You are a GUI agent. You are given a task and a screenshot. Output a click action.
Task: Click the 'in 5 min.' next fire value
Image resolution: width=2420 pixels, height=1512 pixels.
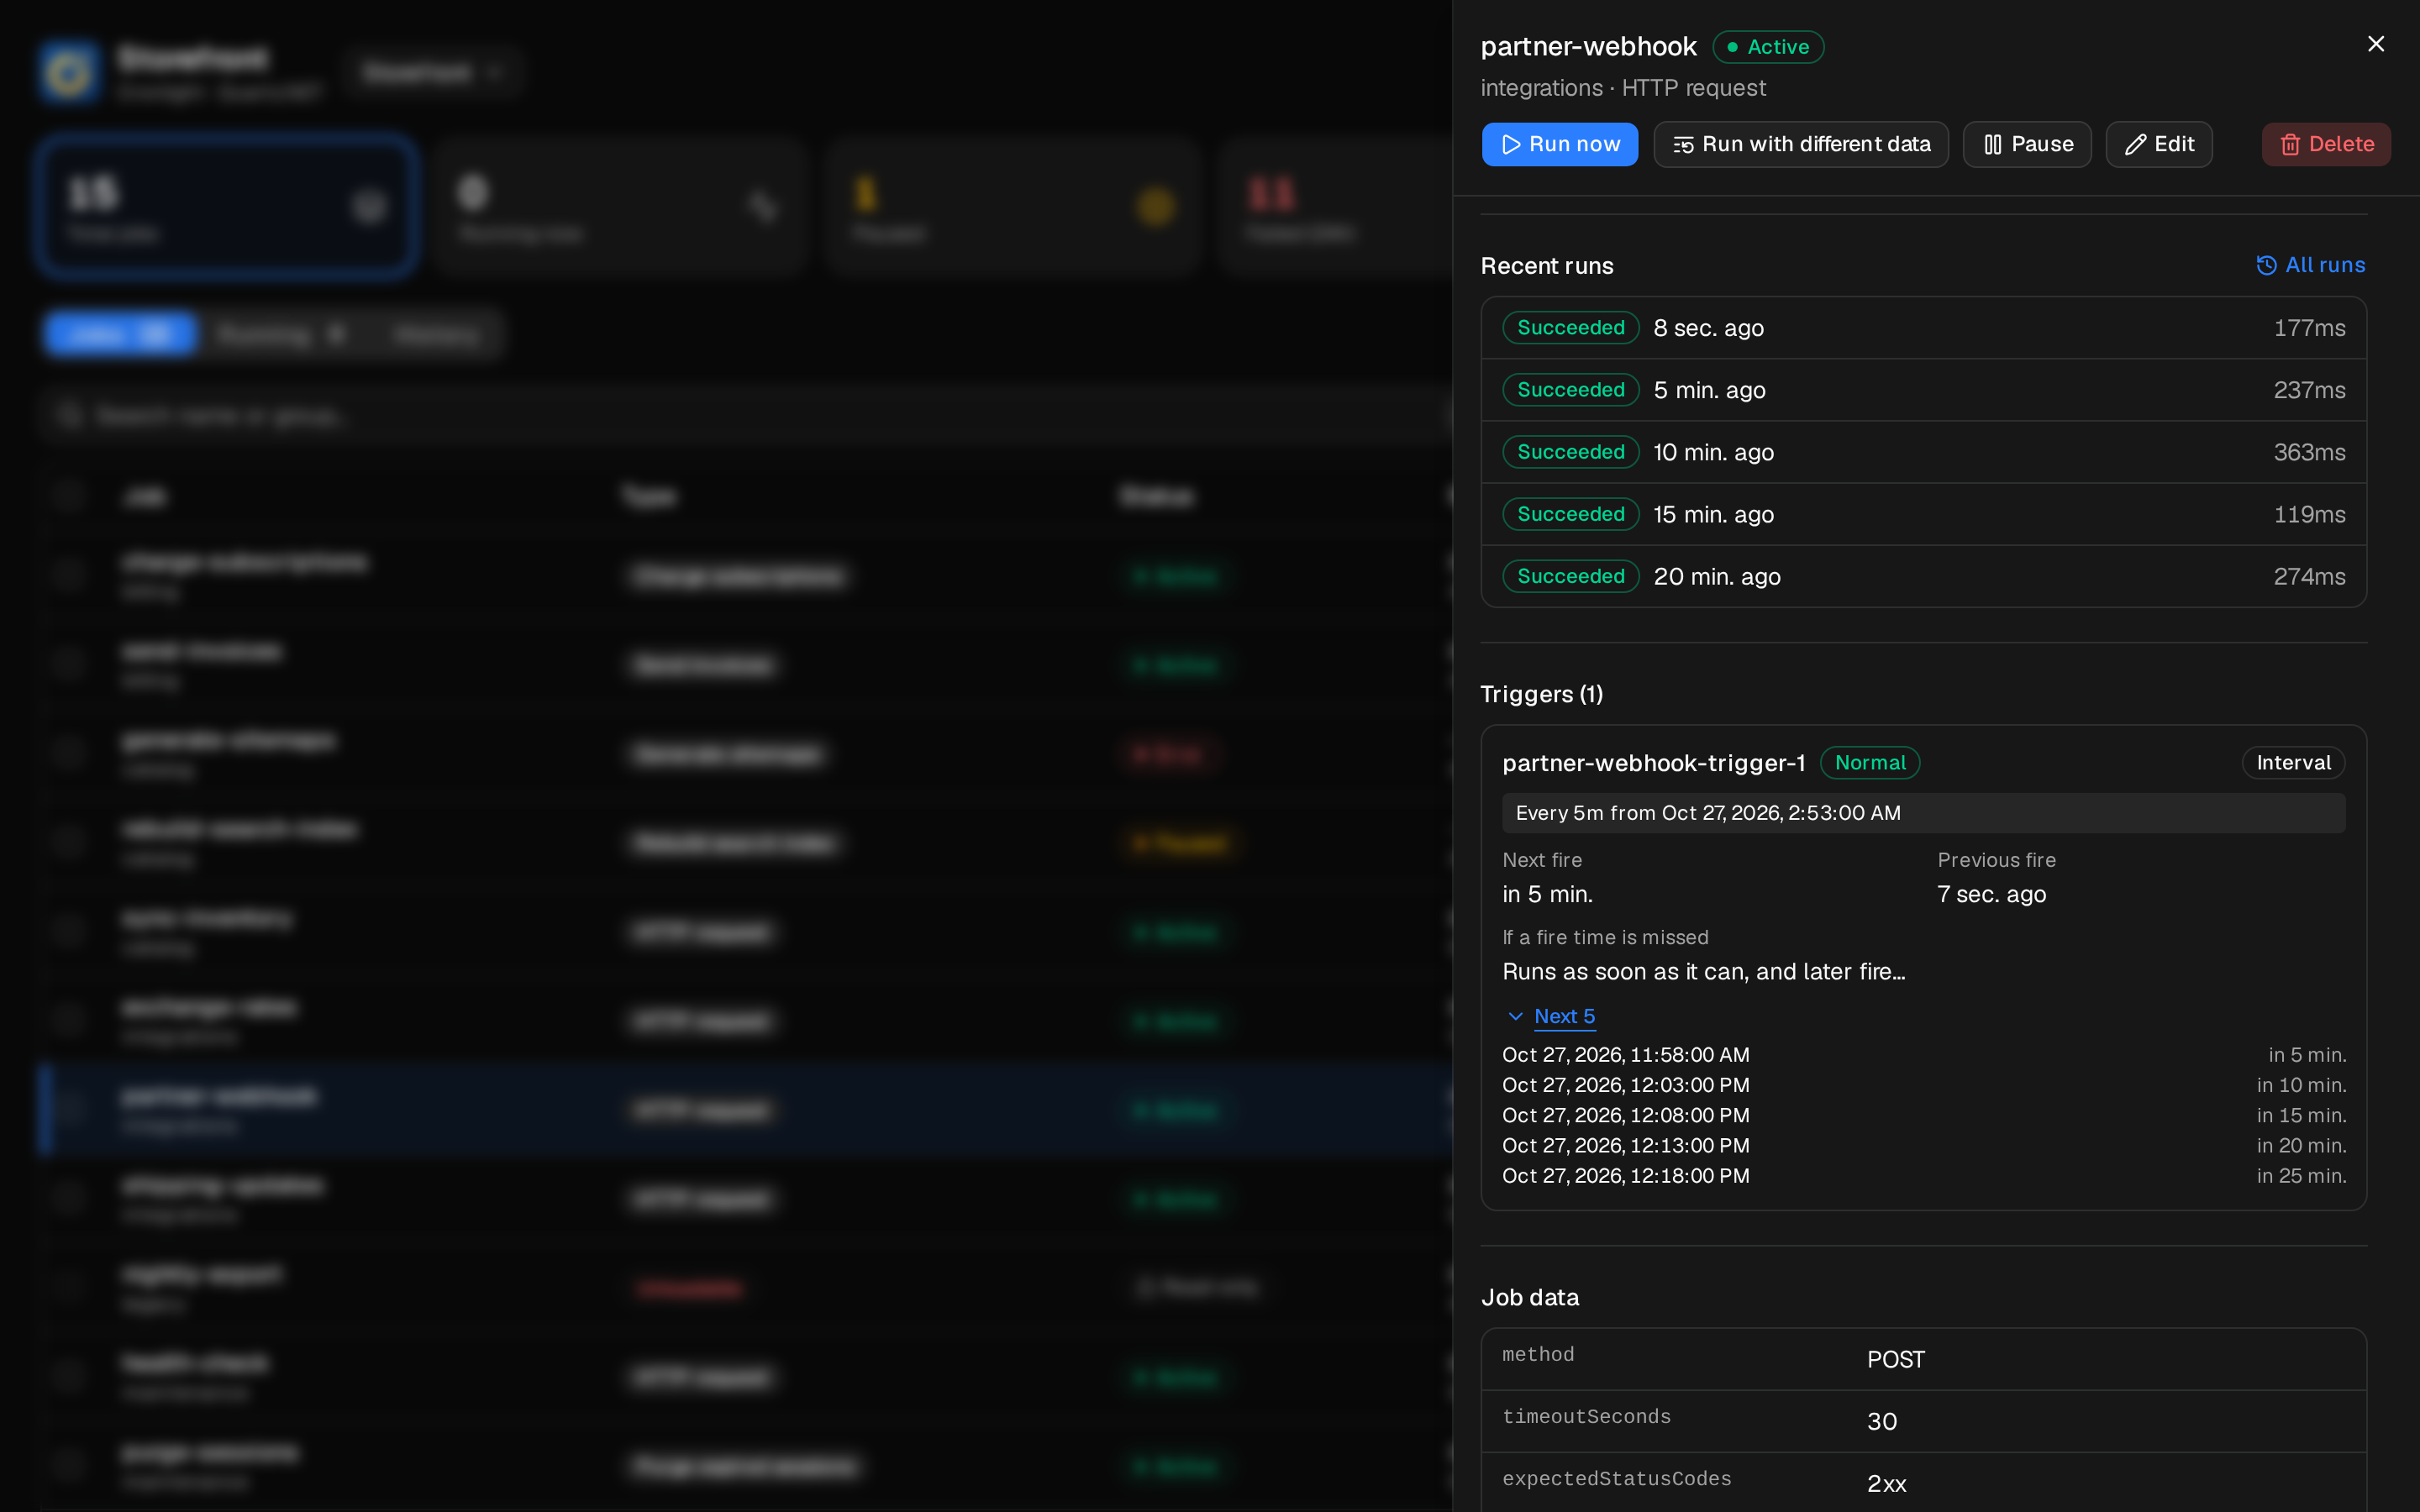[x=1547, y=894]
